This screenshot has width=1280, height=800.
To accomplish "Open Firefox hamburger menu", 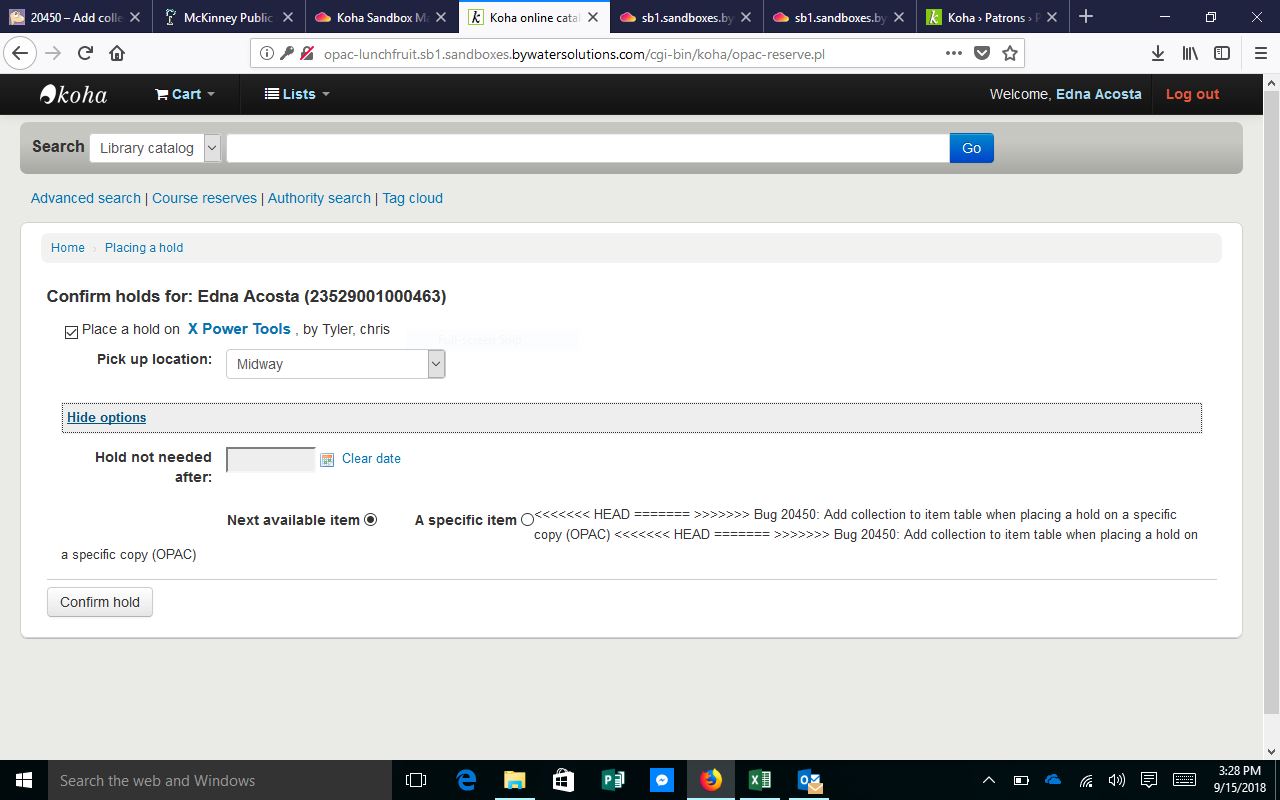I will pos(1260,53).
